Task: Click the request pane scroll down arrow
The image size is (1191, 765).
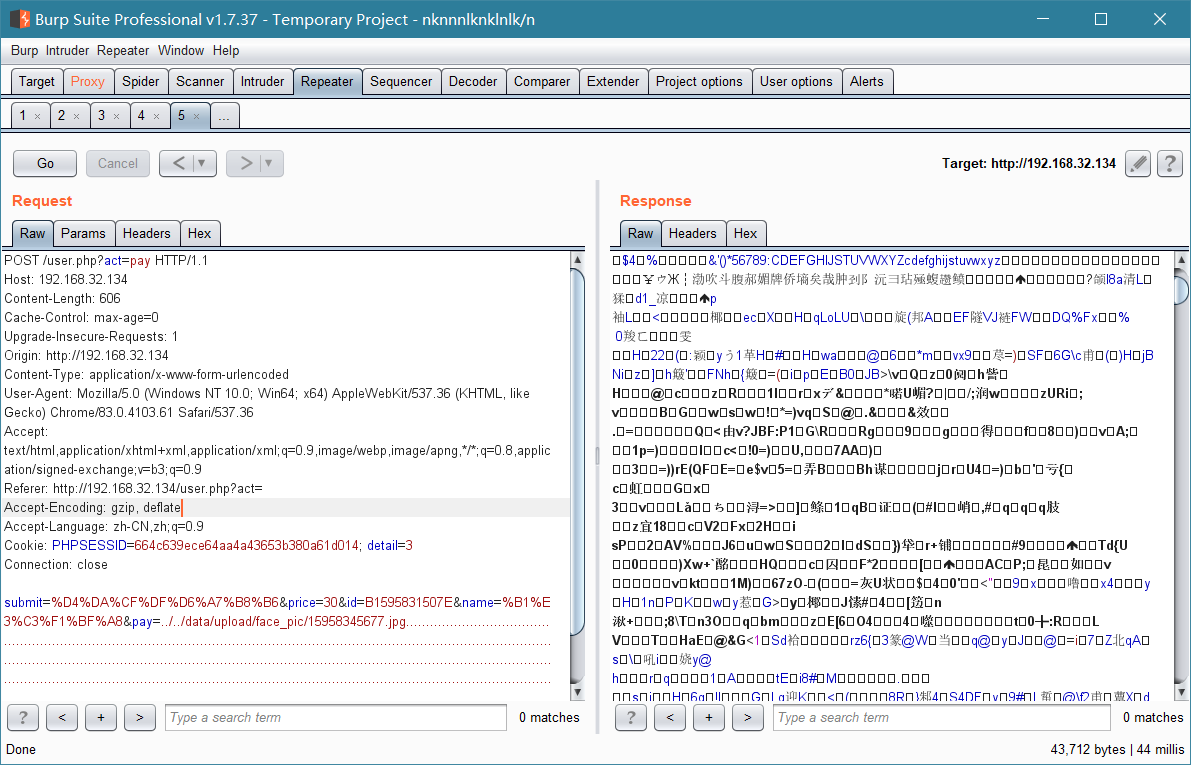Action: (x=577, y=692)
